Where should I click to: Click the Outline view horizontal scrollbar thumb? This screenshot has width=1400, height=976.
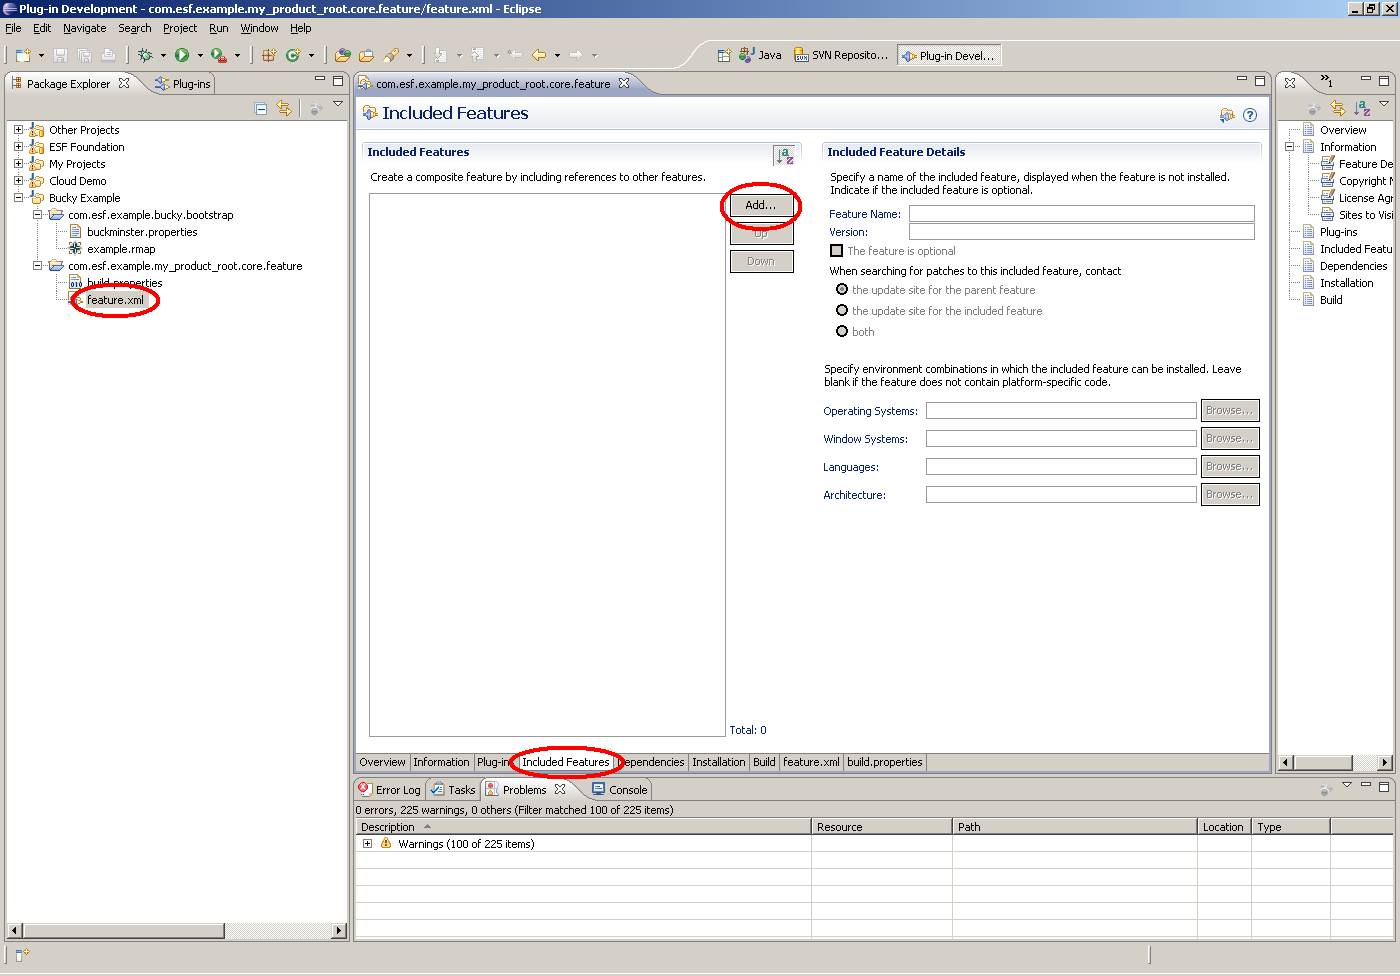[1325, 763]
